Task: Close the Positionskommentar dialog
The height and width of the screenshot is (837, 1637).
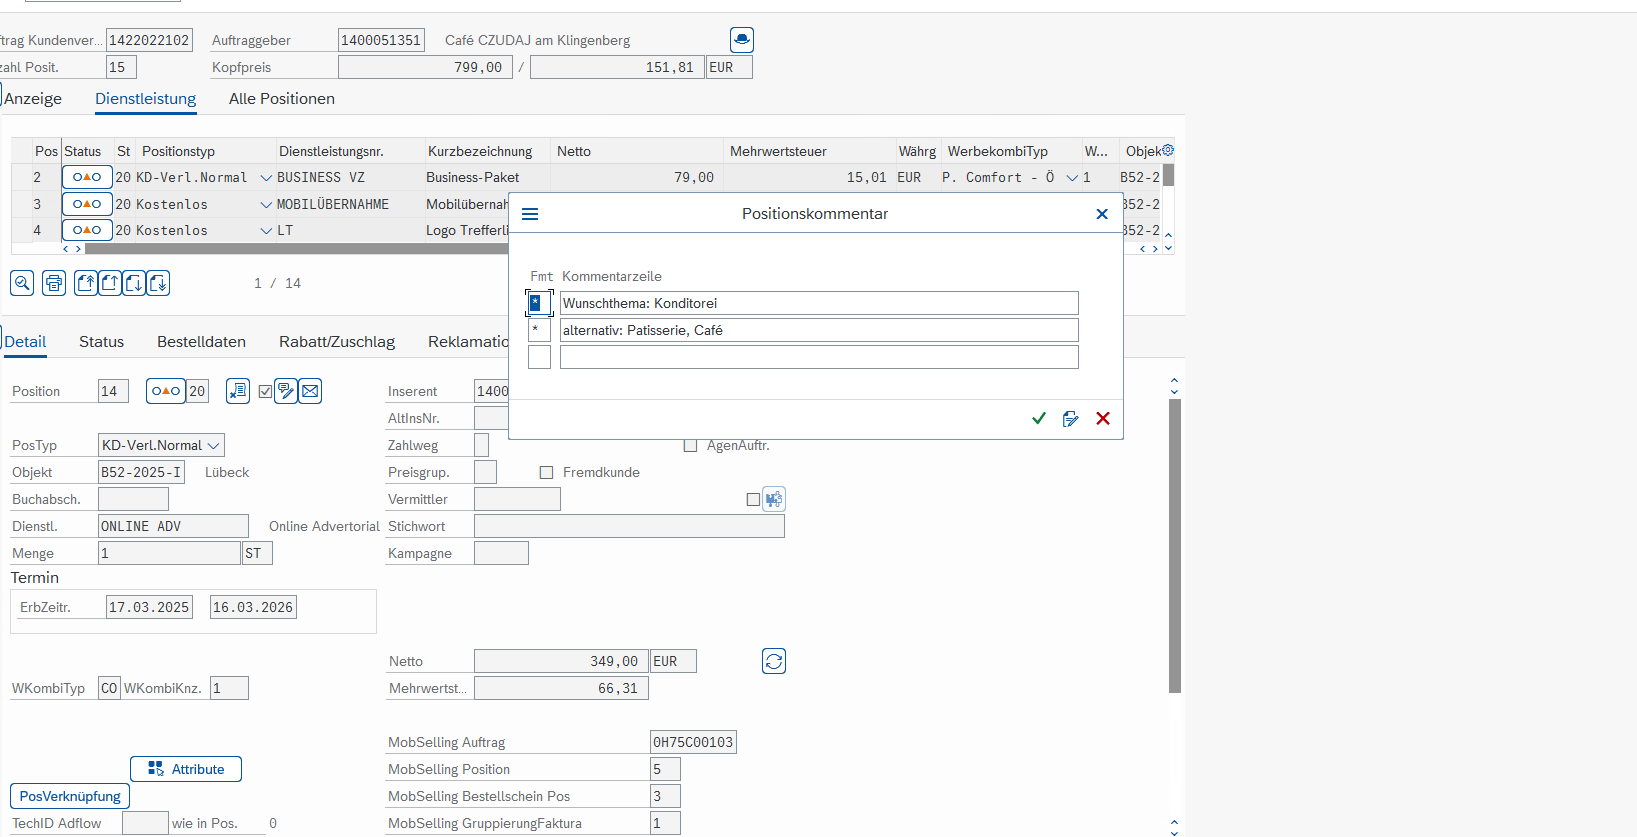Action: [x=1102, y=214]
